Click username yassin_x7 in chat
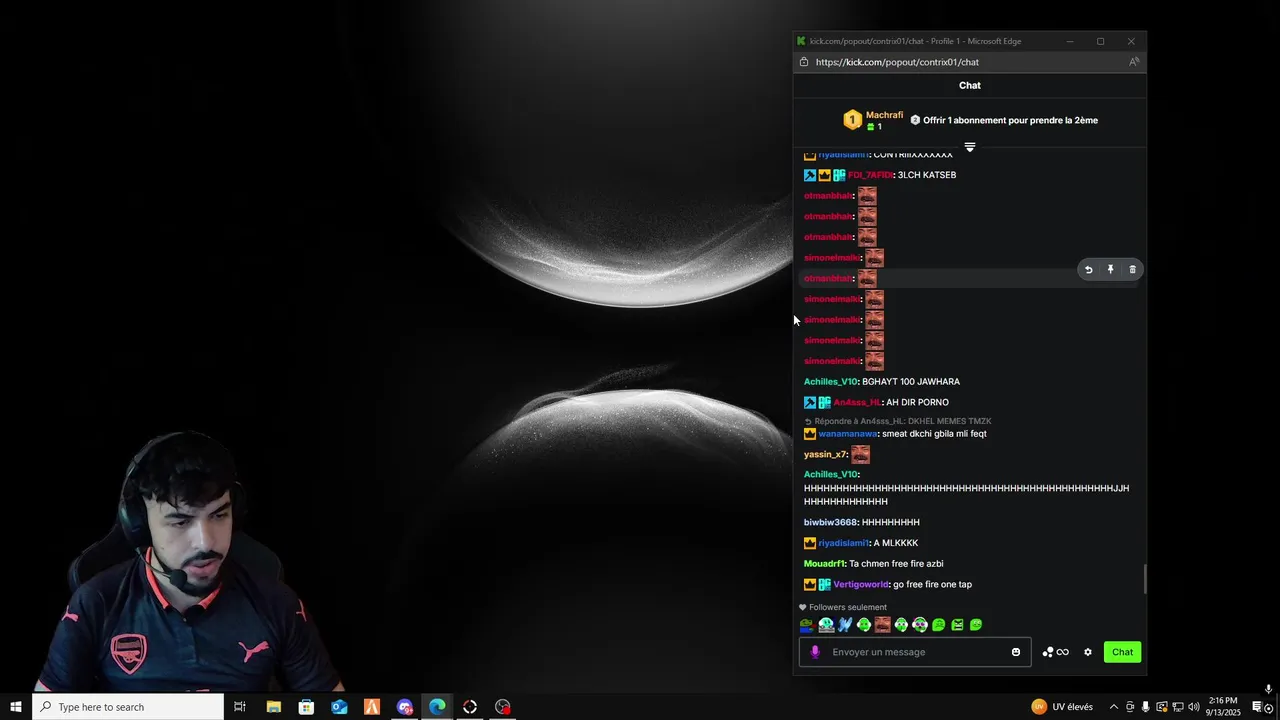This screenshot has width=1280, height=720. point(825,455)
